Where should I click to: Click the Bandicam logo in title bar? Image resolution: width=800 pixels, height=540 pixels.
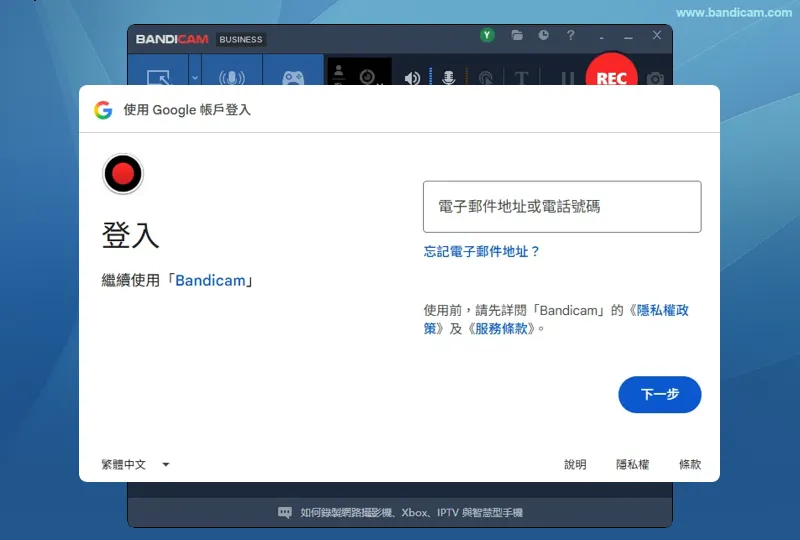pos(172,39)
